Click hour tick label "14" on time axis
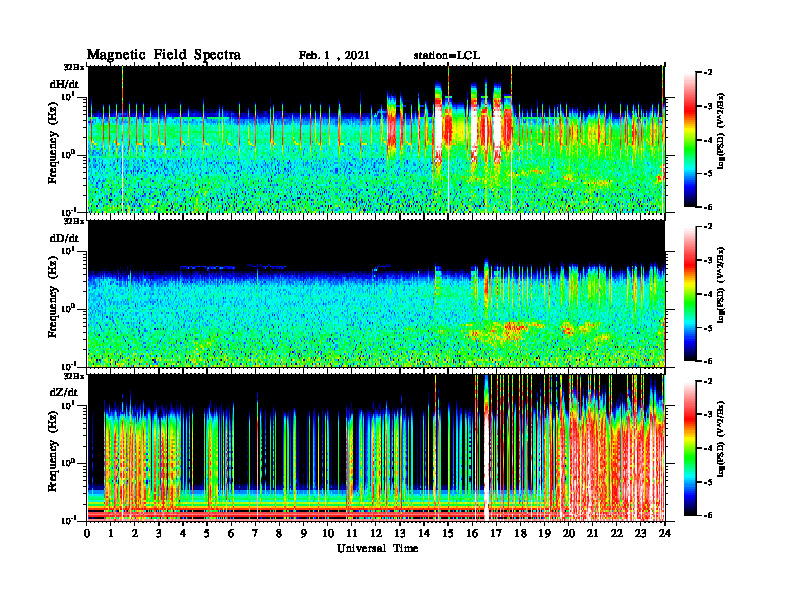Viewport: 792px width, 612px height. [424, 533]
